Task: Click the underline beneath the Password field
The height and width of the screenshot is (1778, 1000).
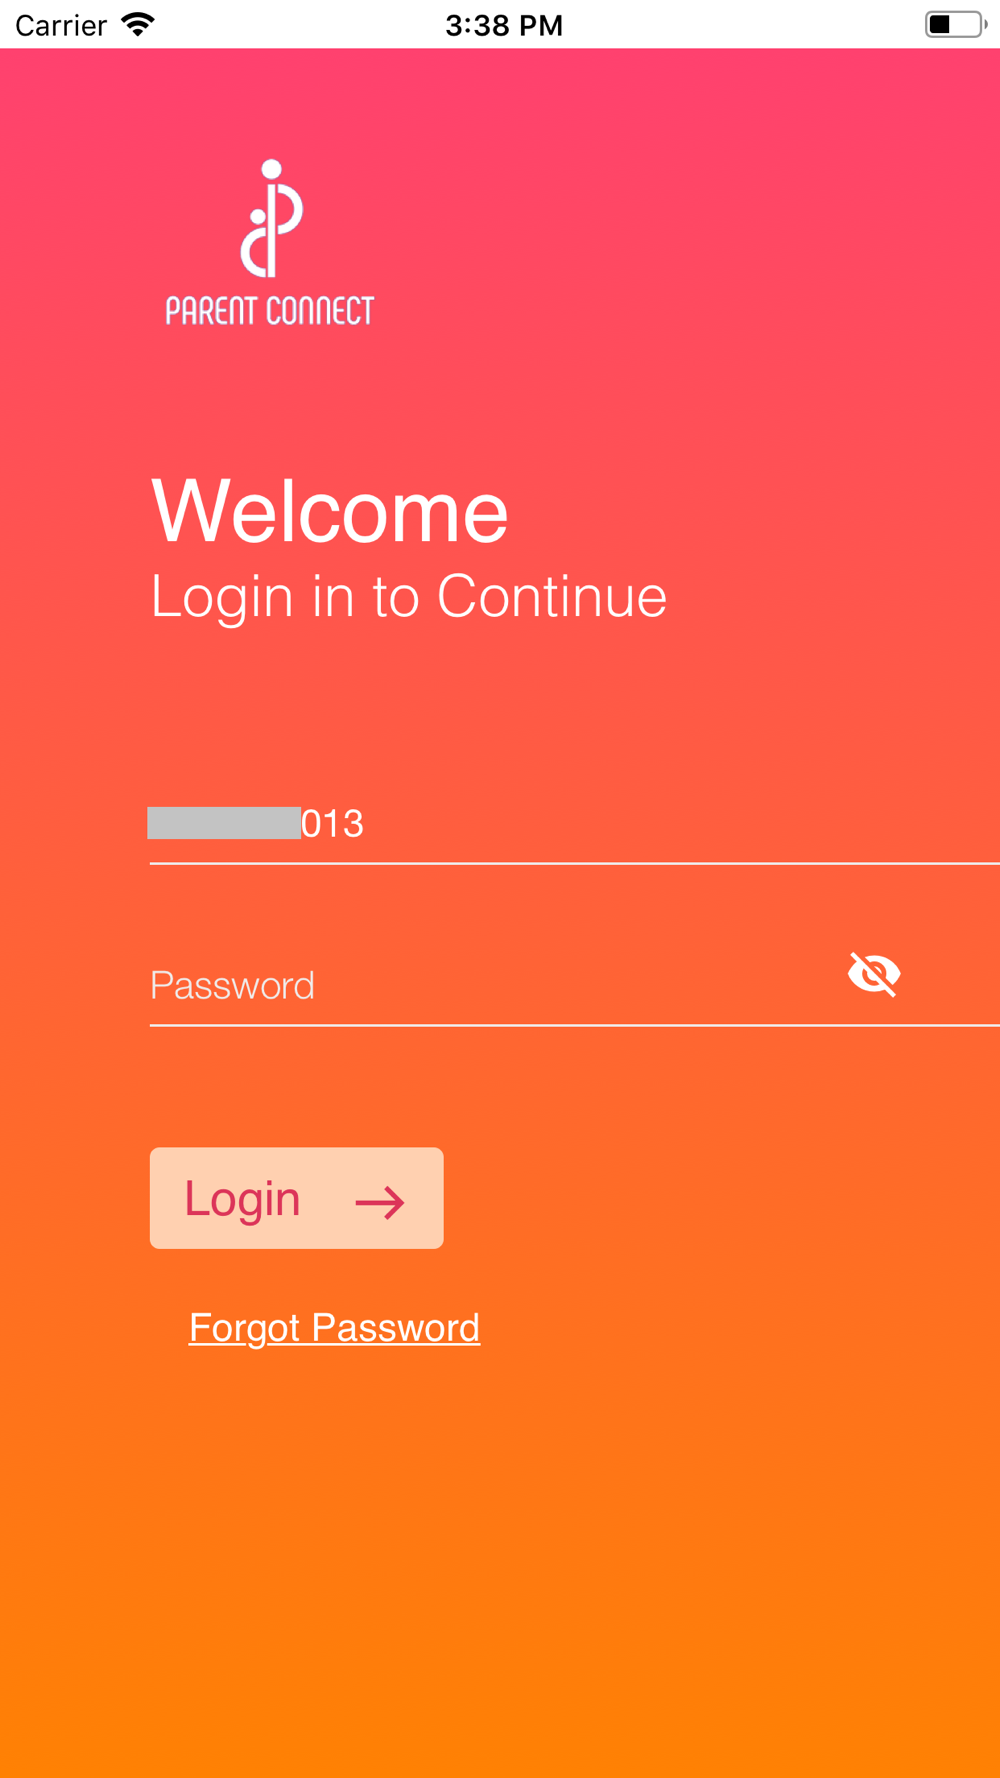Action: point(574,1025)
